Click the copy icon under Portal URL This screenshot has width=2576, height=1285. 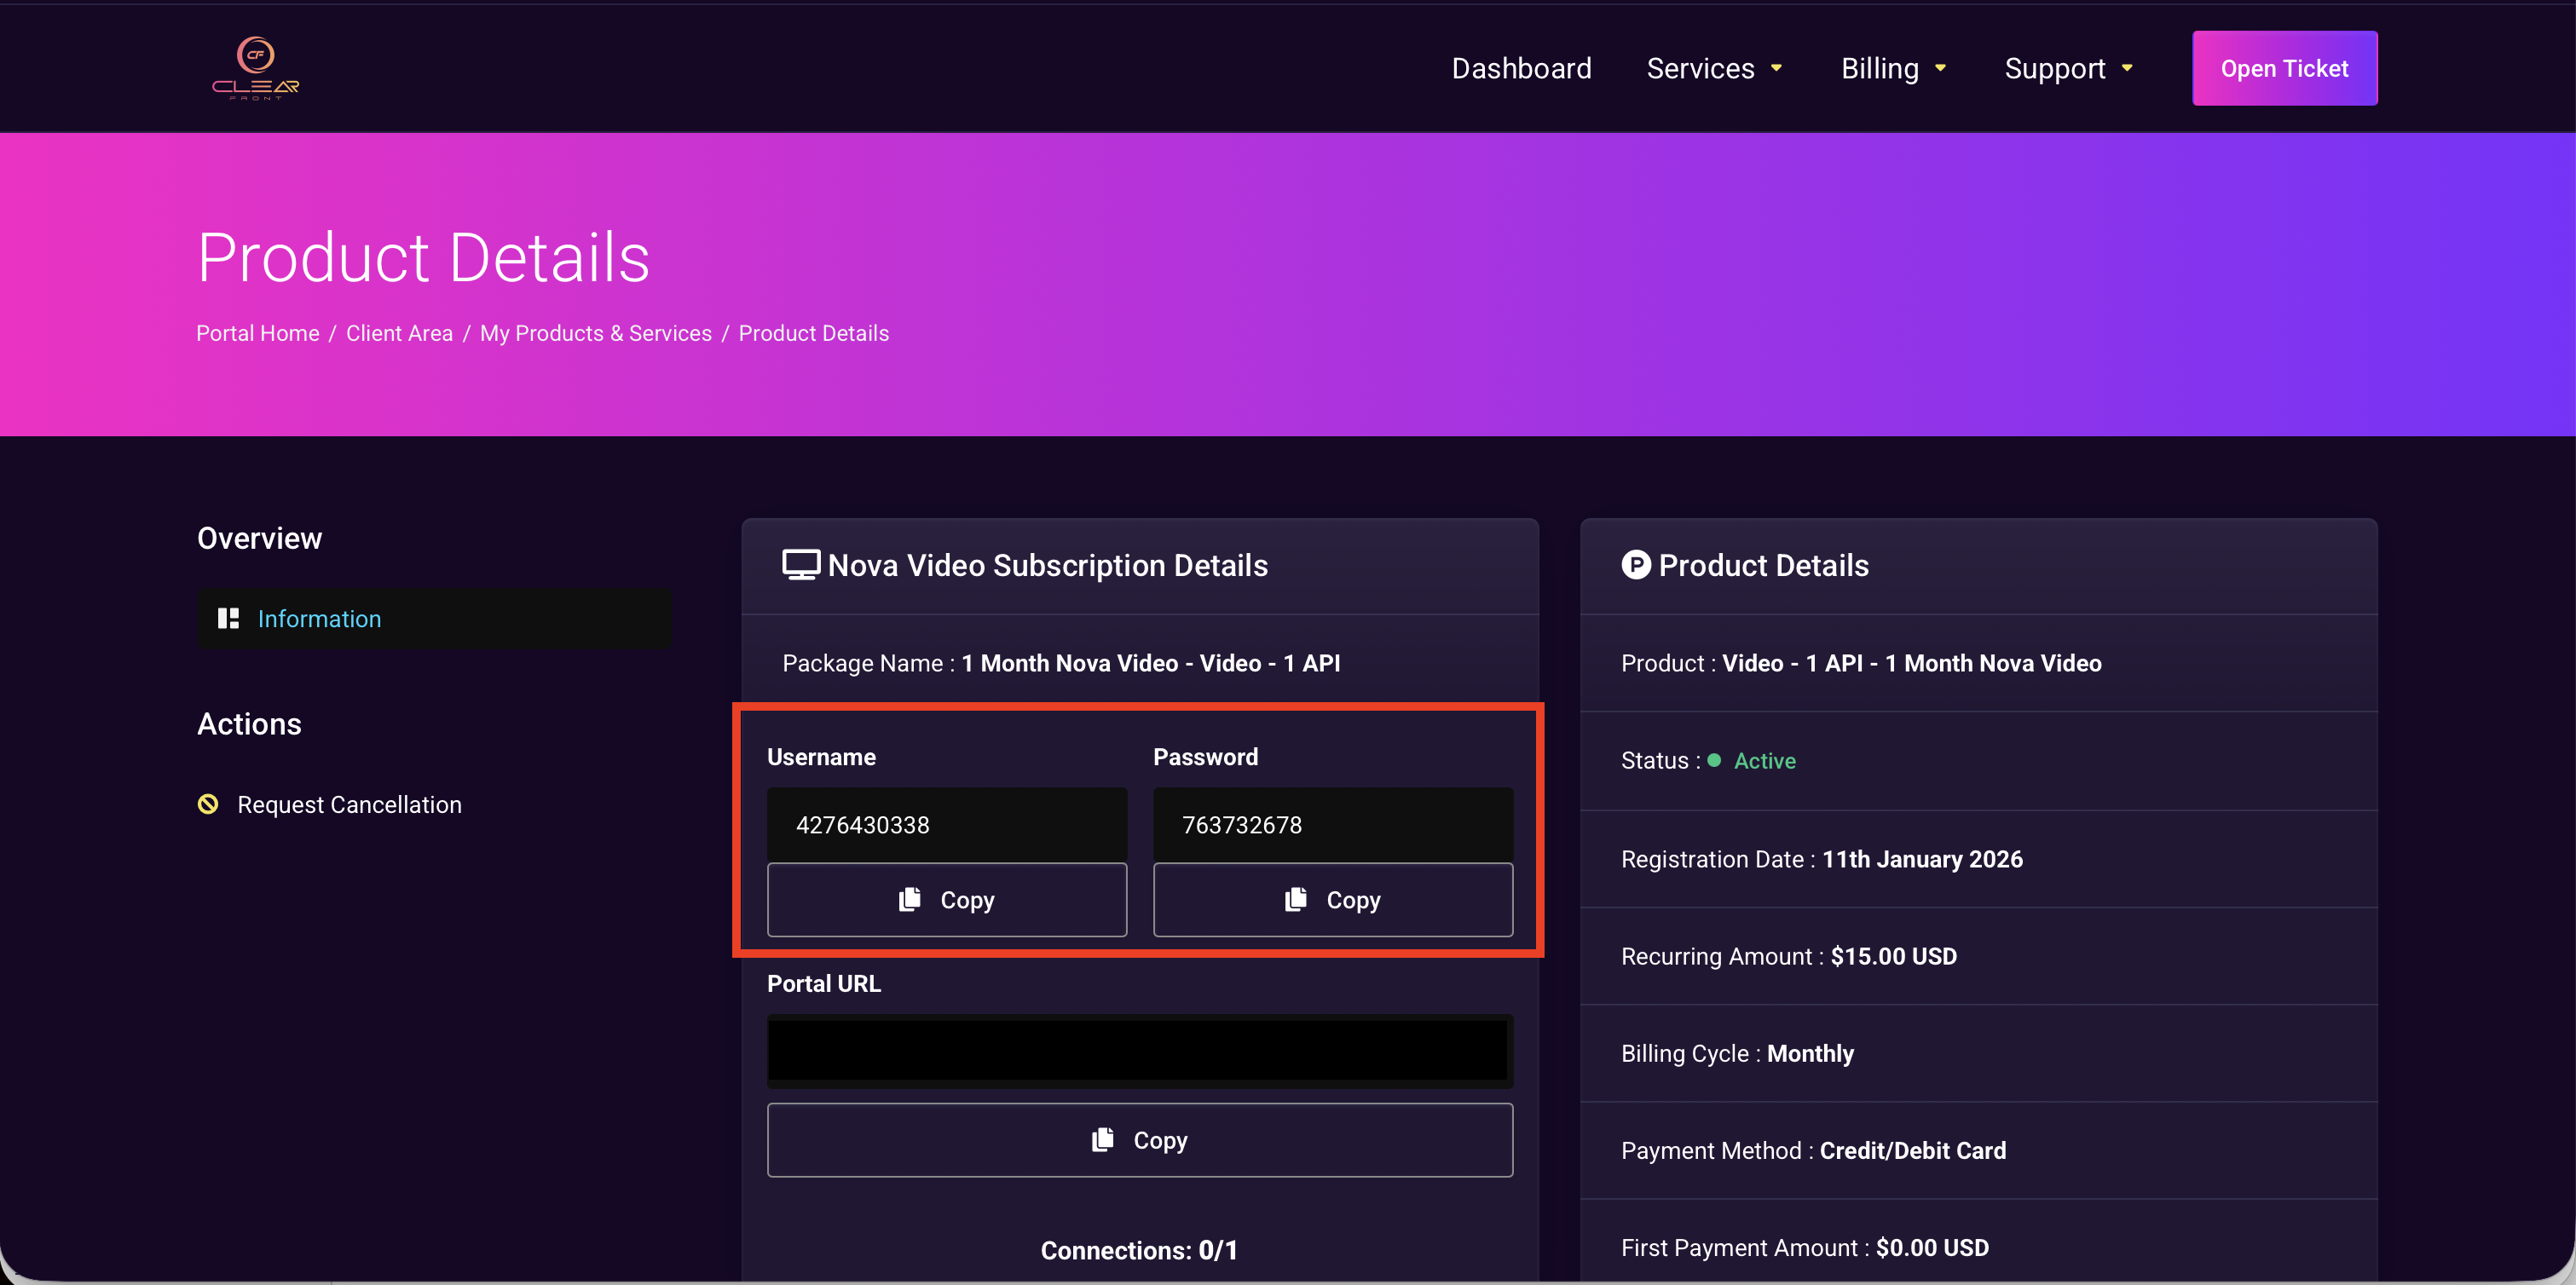1102,1140
